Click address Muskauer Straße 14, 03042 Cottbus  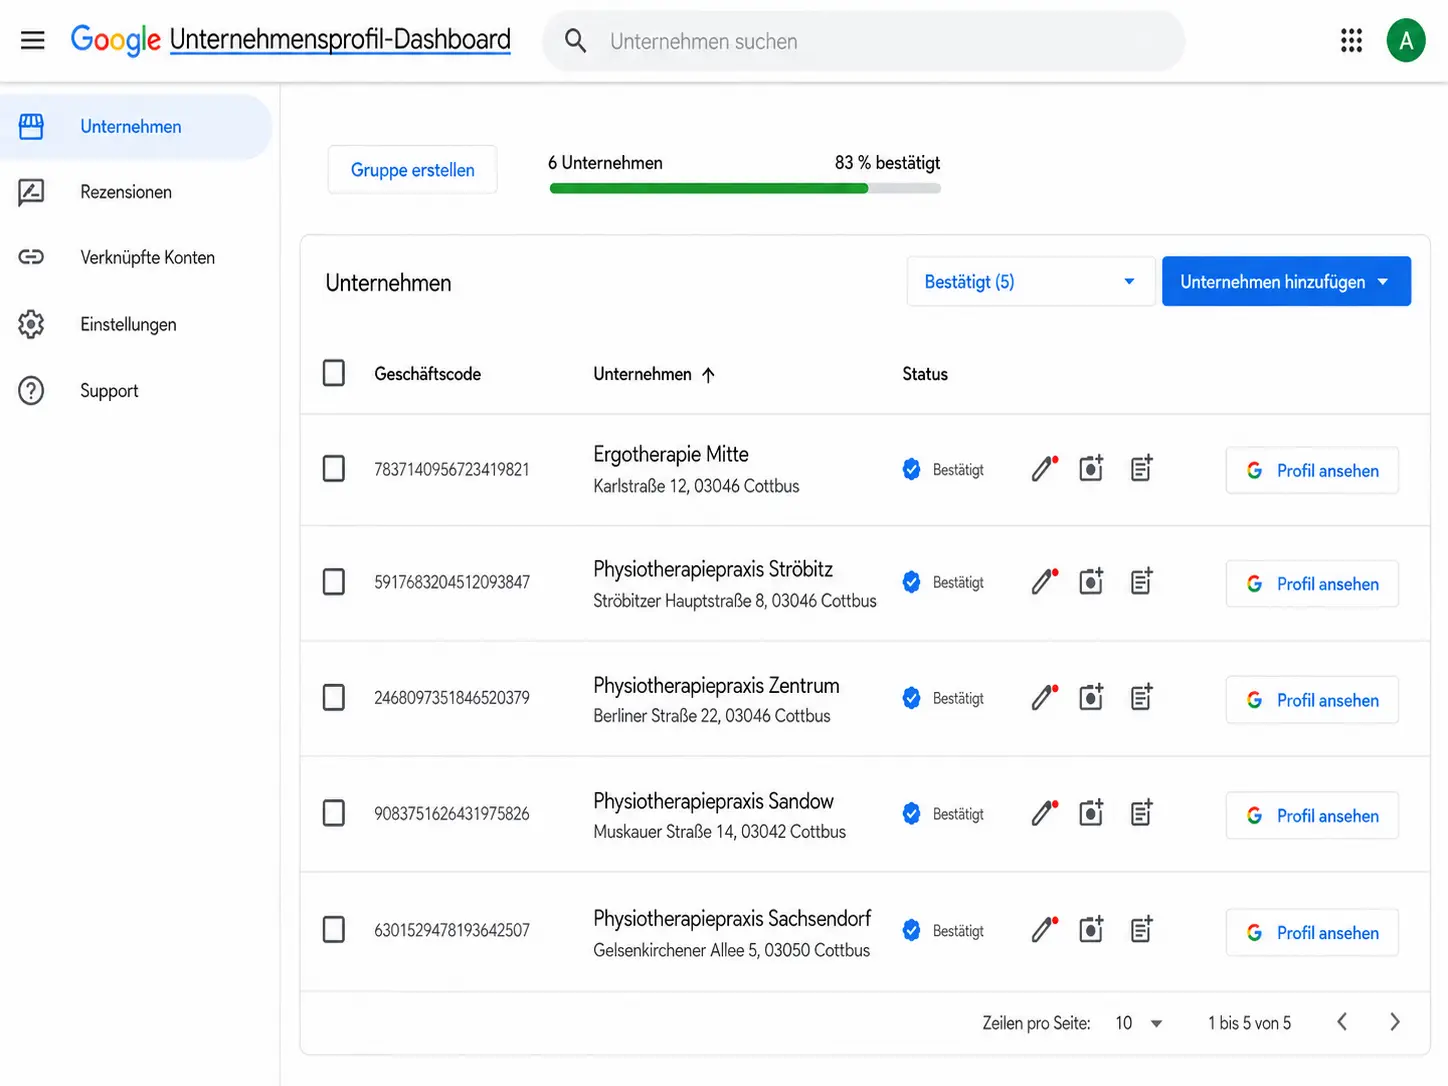point(719,832)
